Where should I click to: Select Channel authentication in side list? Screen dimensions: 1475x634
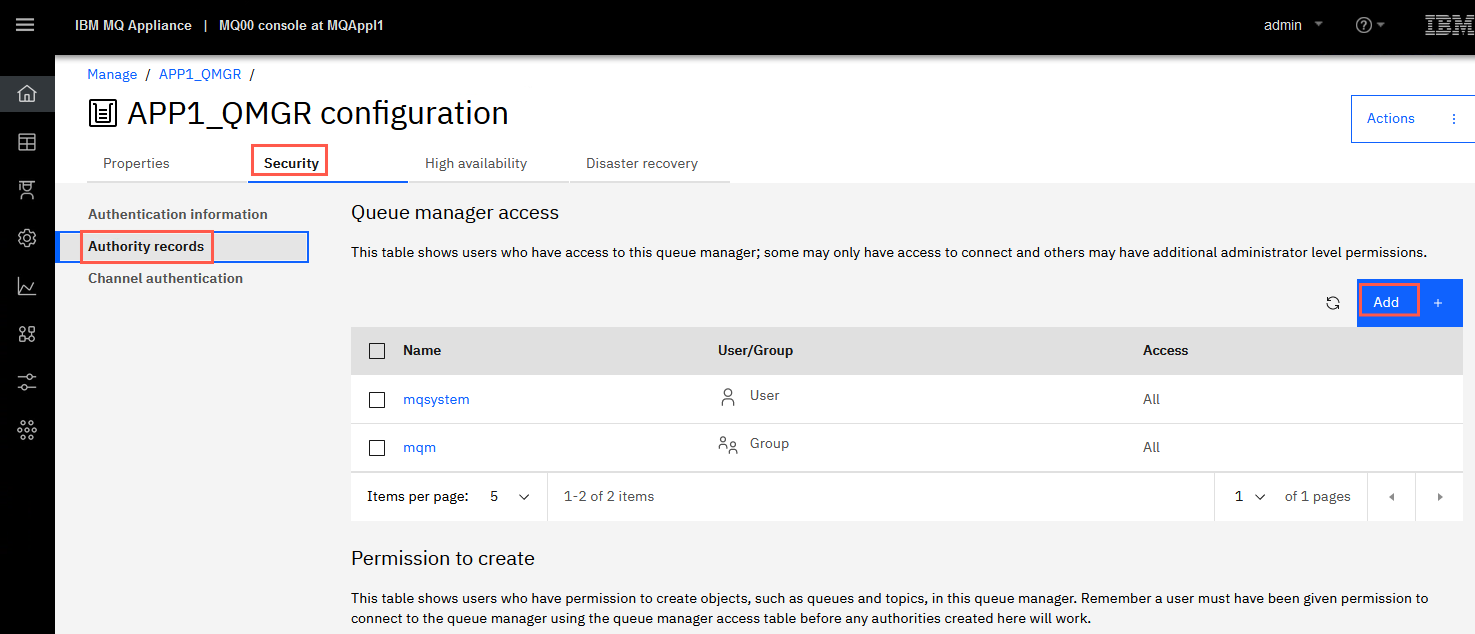pyautogui.click(x=166, y=278)
